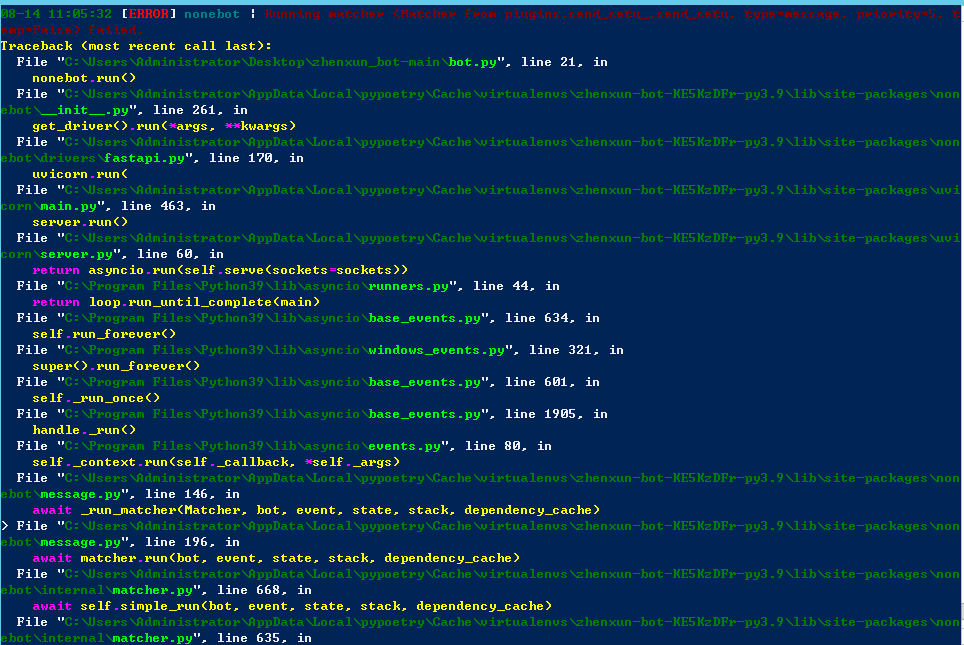This screenshot has width=964, height=645.
Task: Select the await matcher.run(...) code line
Action: pos(276,558)
